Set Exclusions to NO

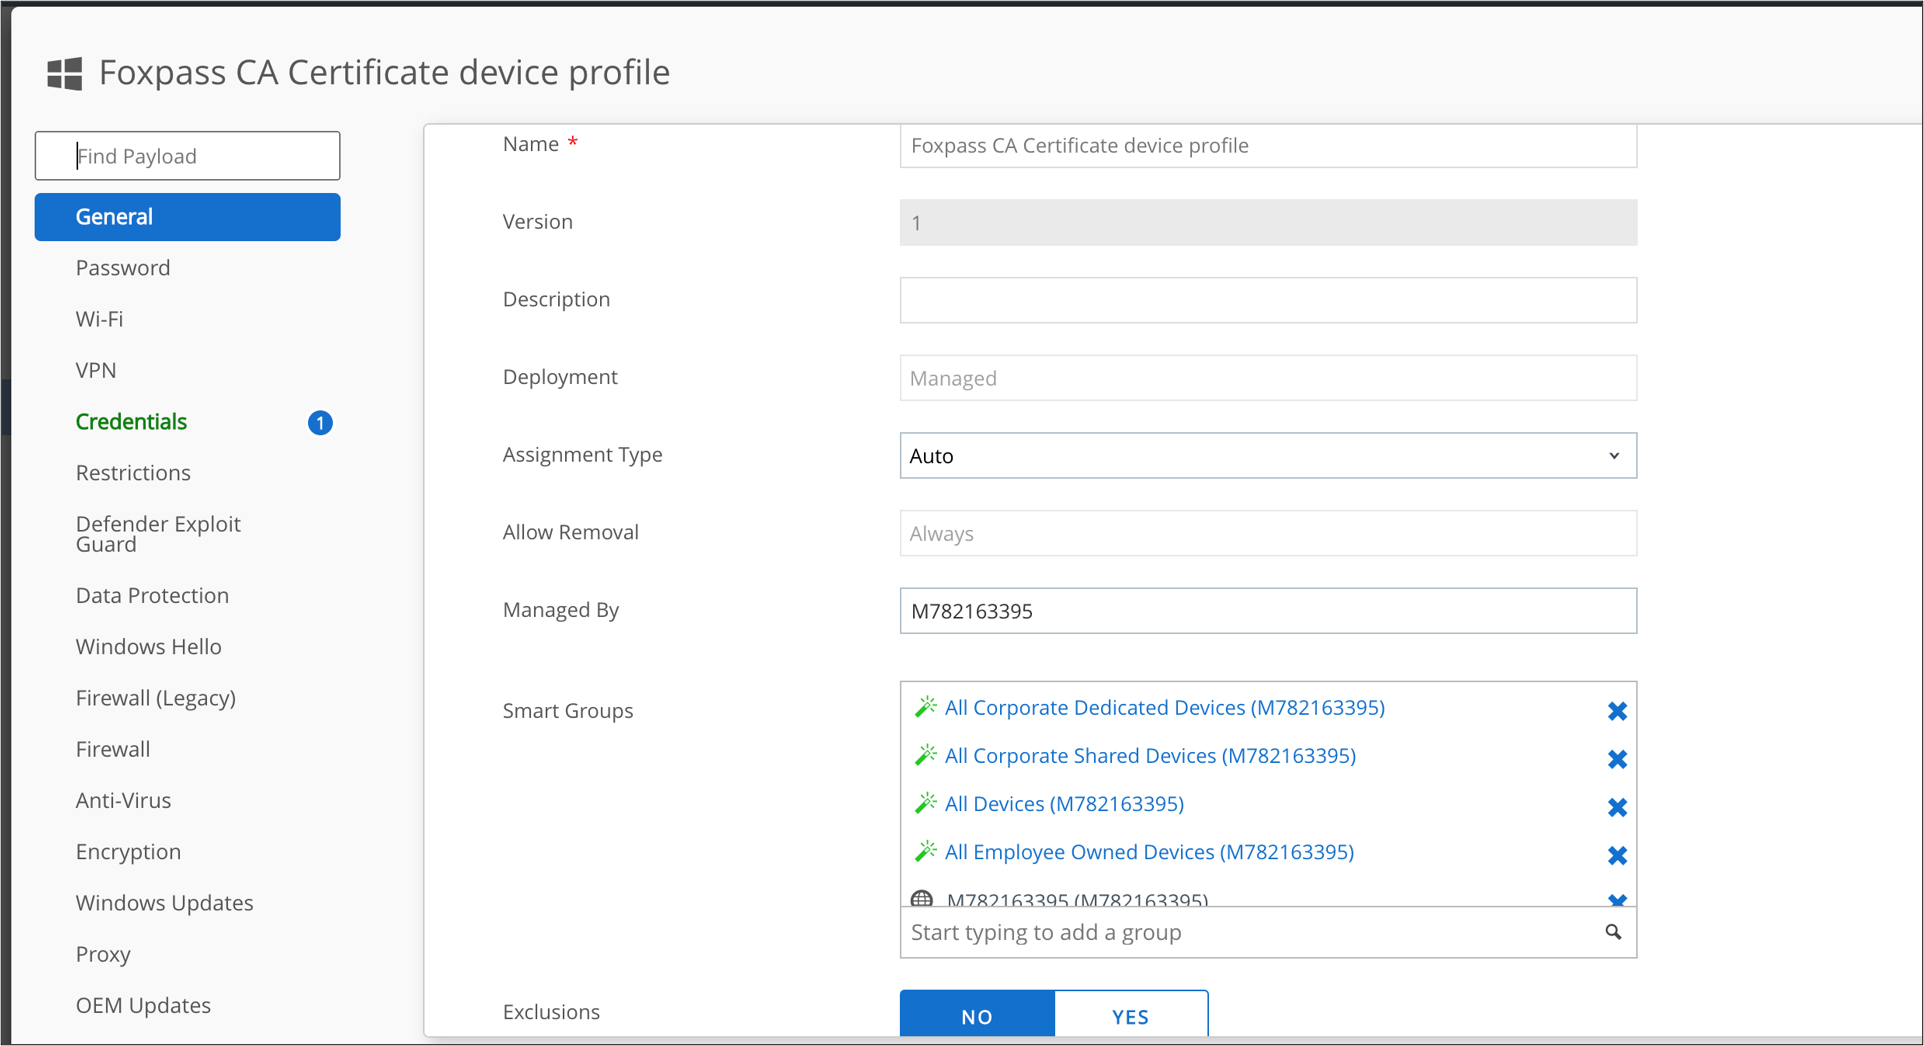coord(977,1014)
